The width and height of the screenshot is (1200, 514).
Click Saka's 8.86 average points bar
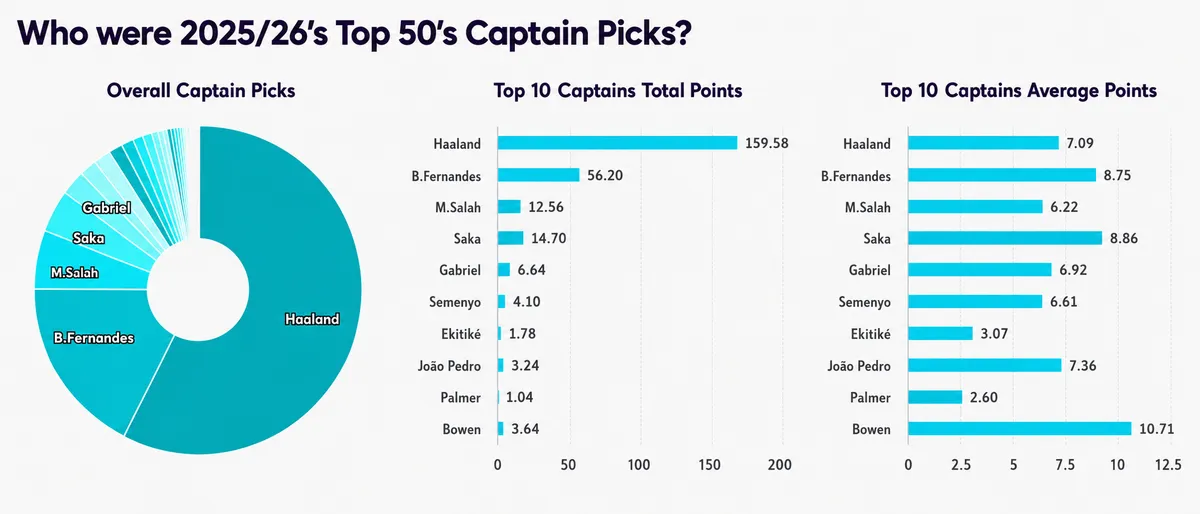click(x=1005, y=238)
